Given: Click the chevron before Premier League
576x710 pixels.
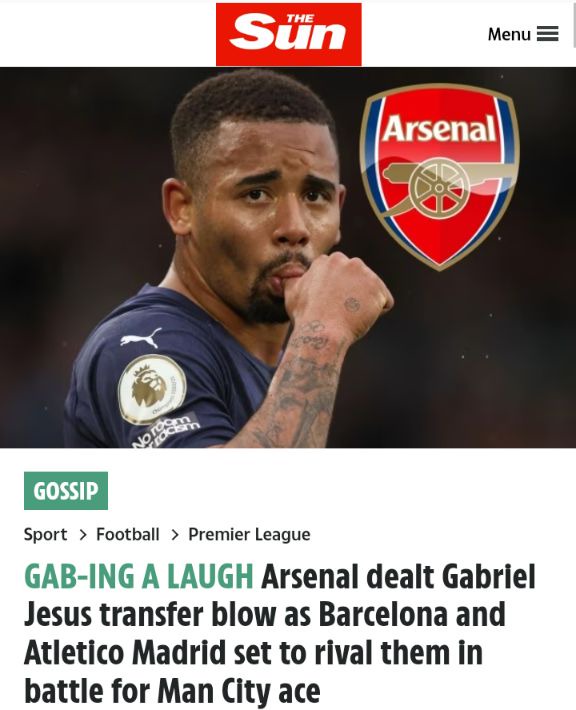Looking at the screenshot, I should [x=175, y=535].
